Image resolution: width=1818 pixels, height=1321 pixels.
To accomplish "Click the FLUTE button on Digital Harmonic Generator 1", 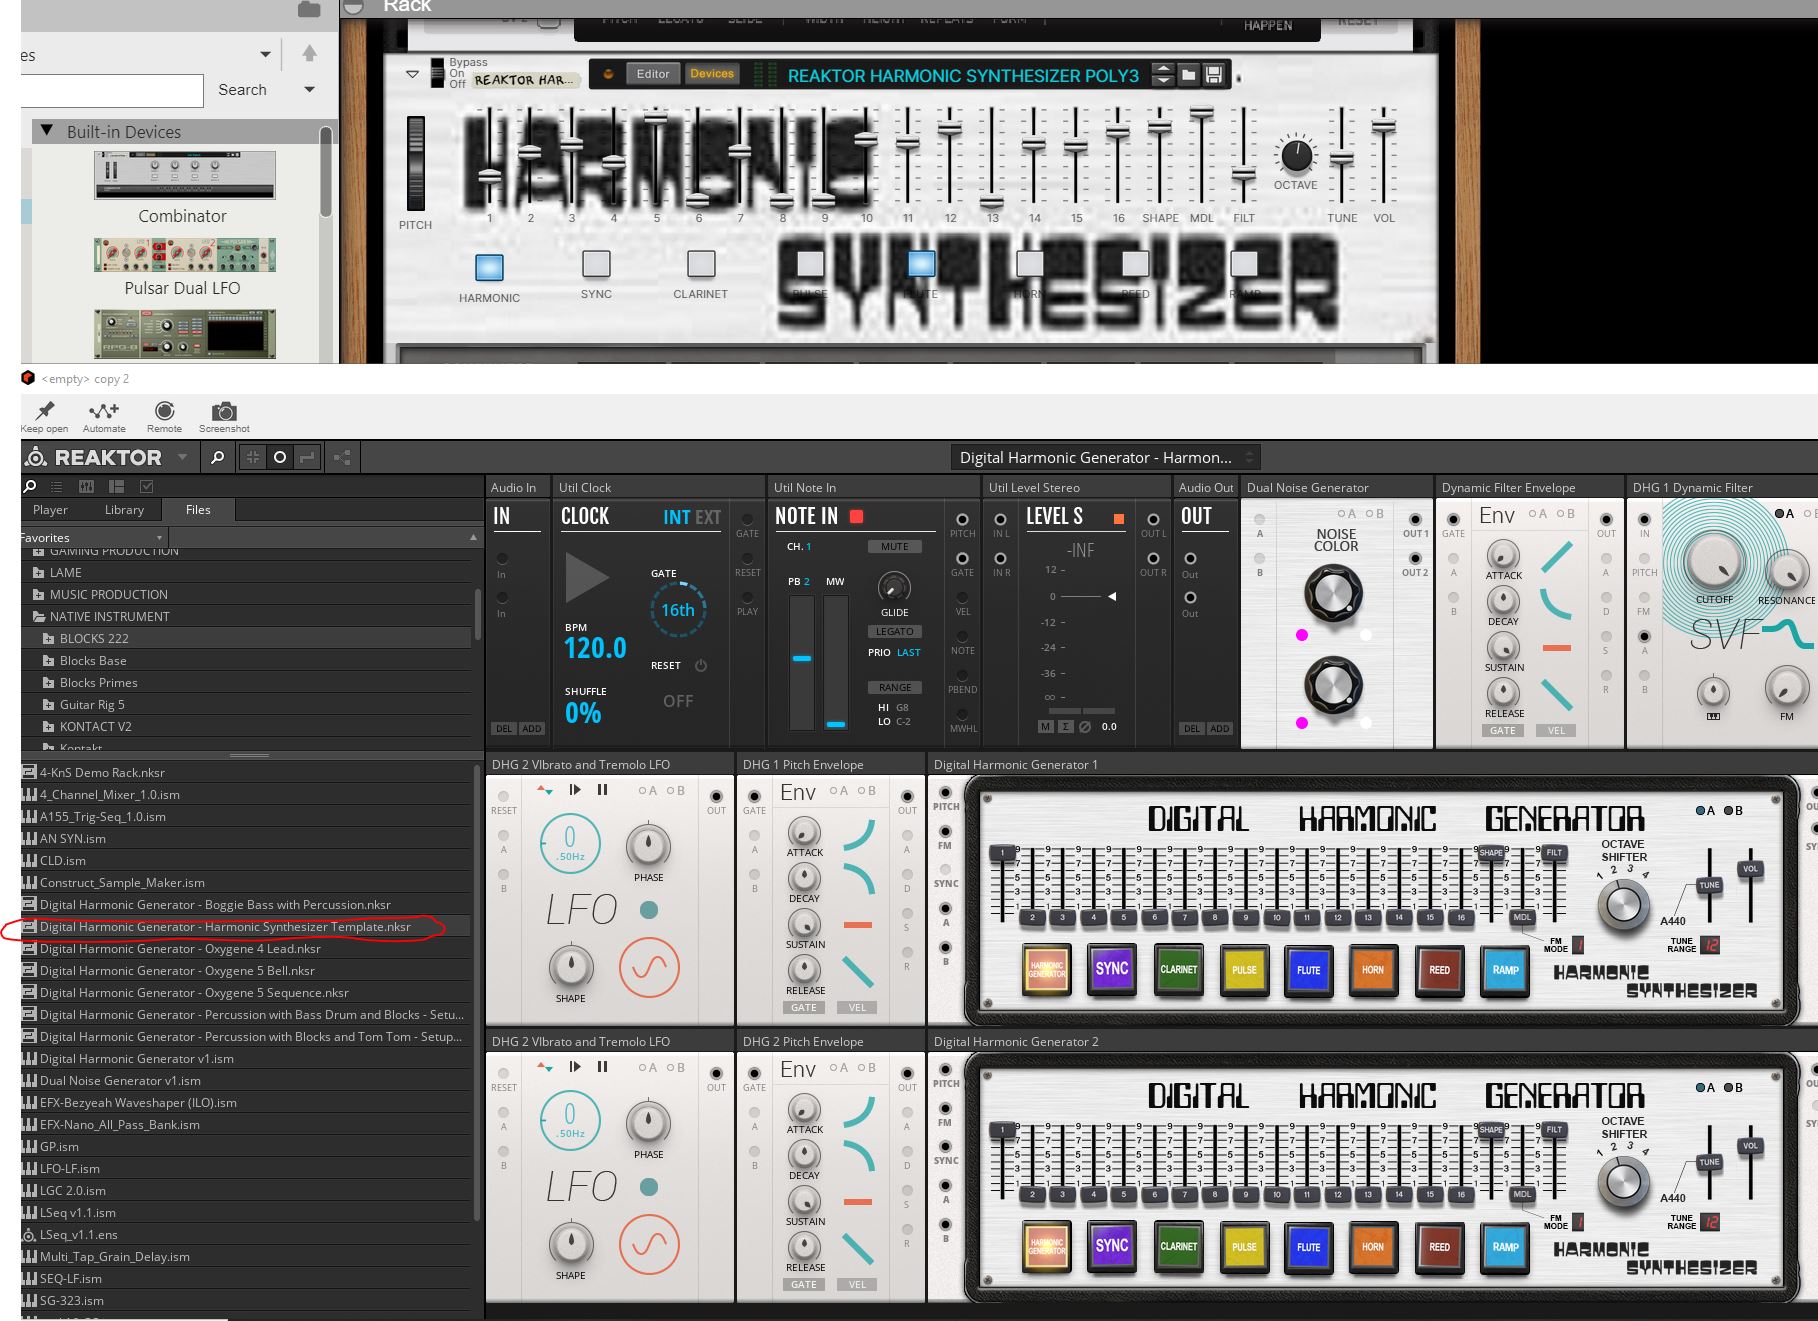I will click(x=1308, y=969).
